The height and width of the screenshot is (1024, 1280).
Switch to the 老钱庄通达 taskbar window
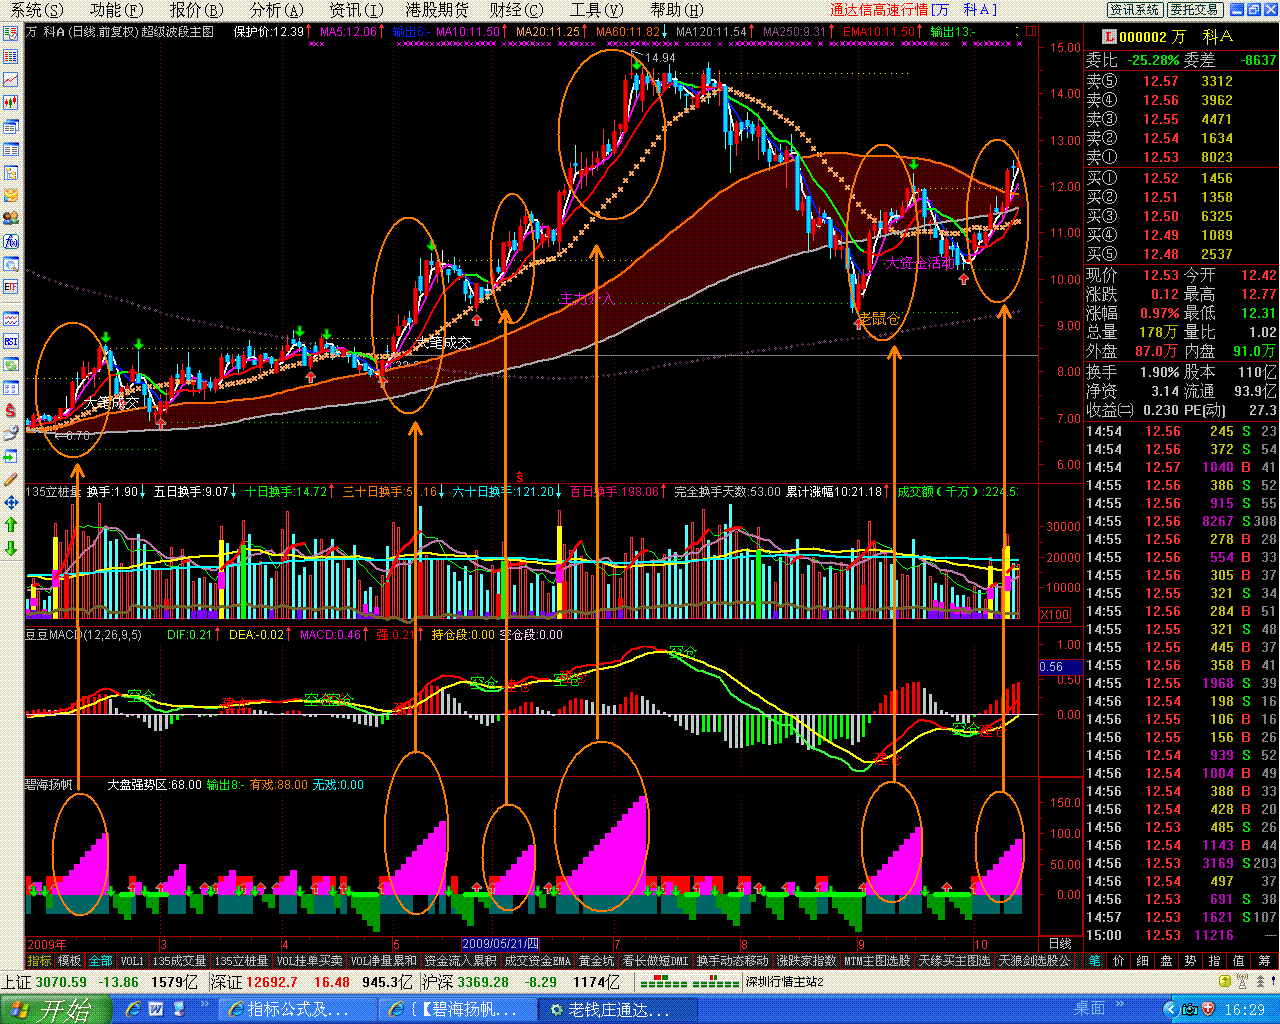pyautogui.click(x=616, y=1009)
